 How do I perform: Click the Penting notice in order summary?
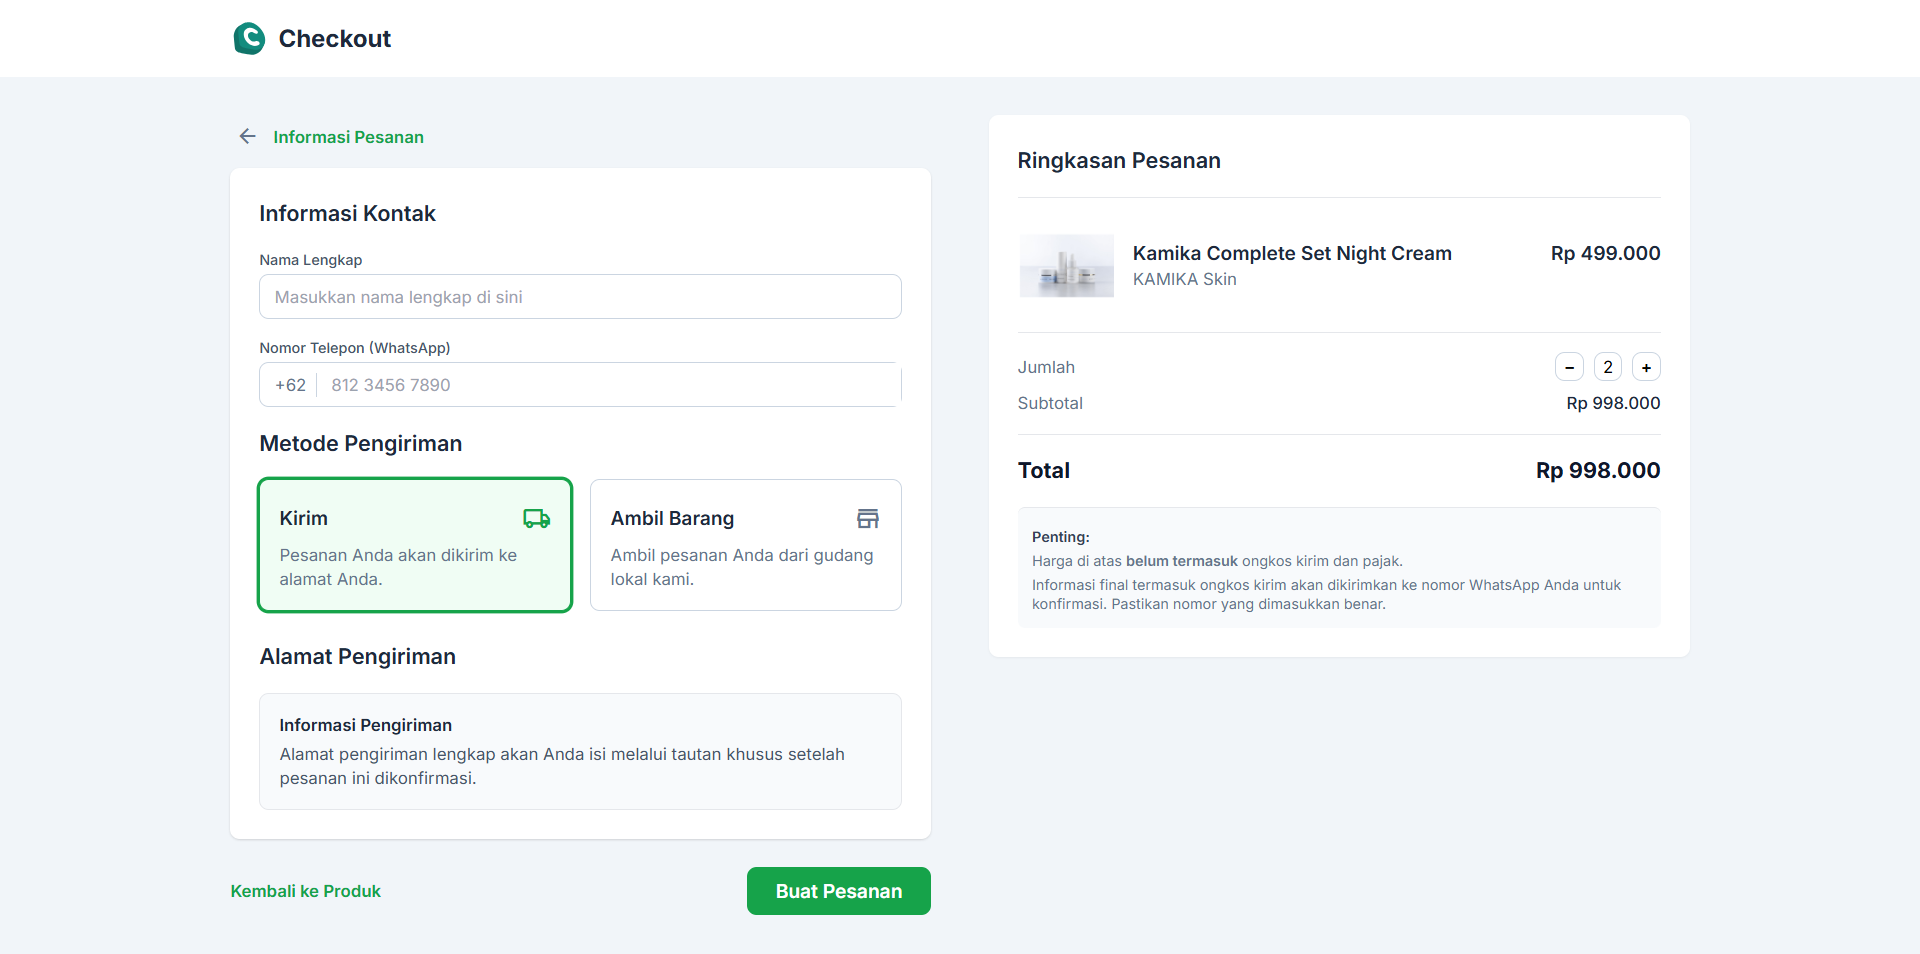coord(1338,568)
